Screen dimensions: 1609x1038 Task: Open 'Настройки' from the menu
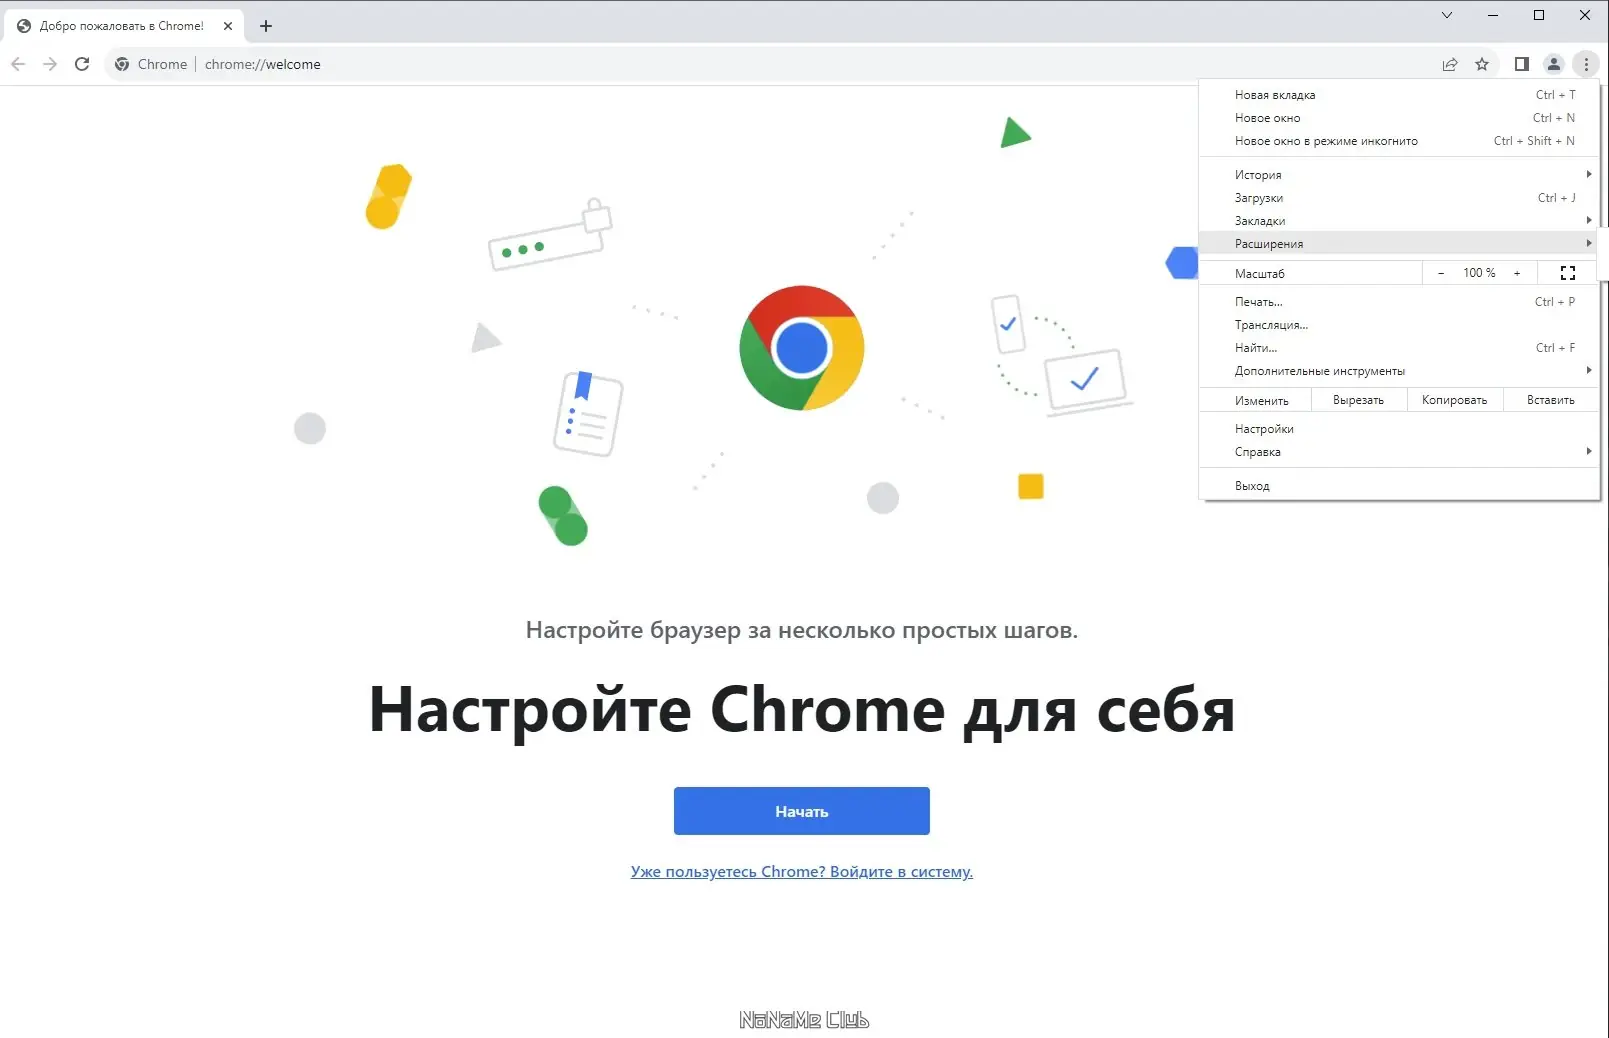pyautogui.click(x=1399, y=429)
